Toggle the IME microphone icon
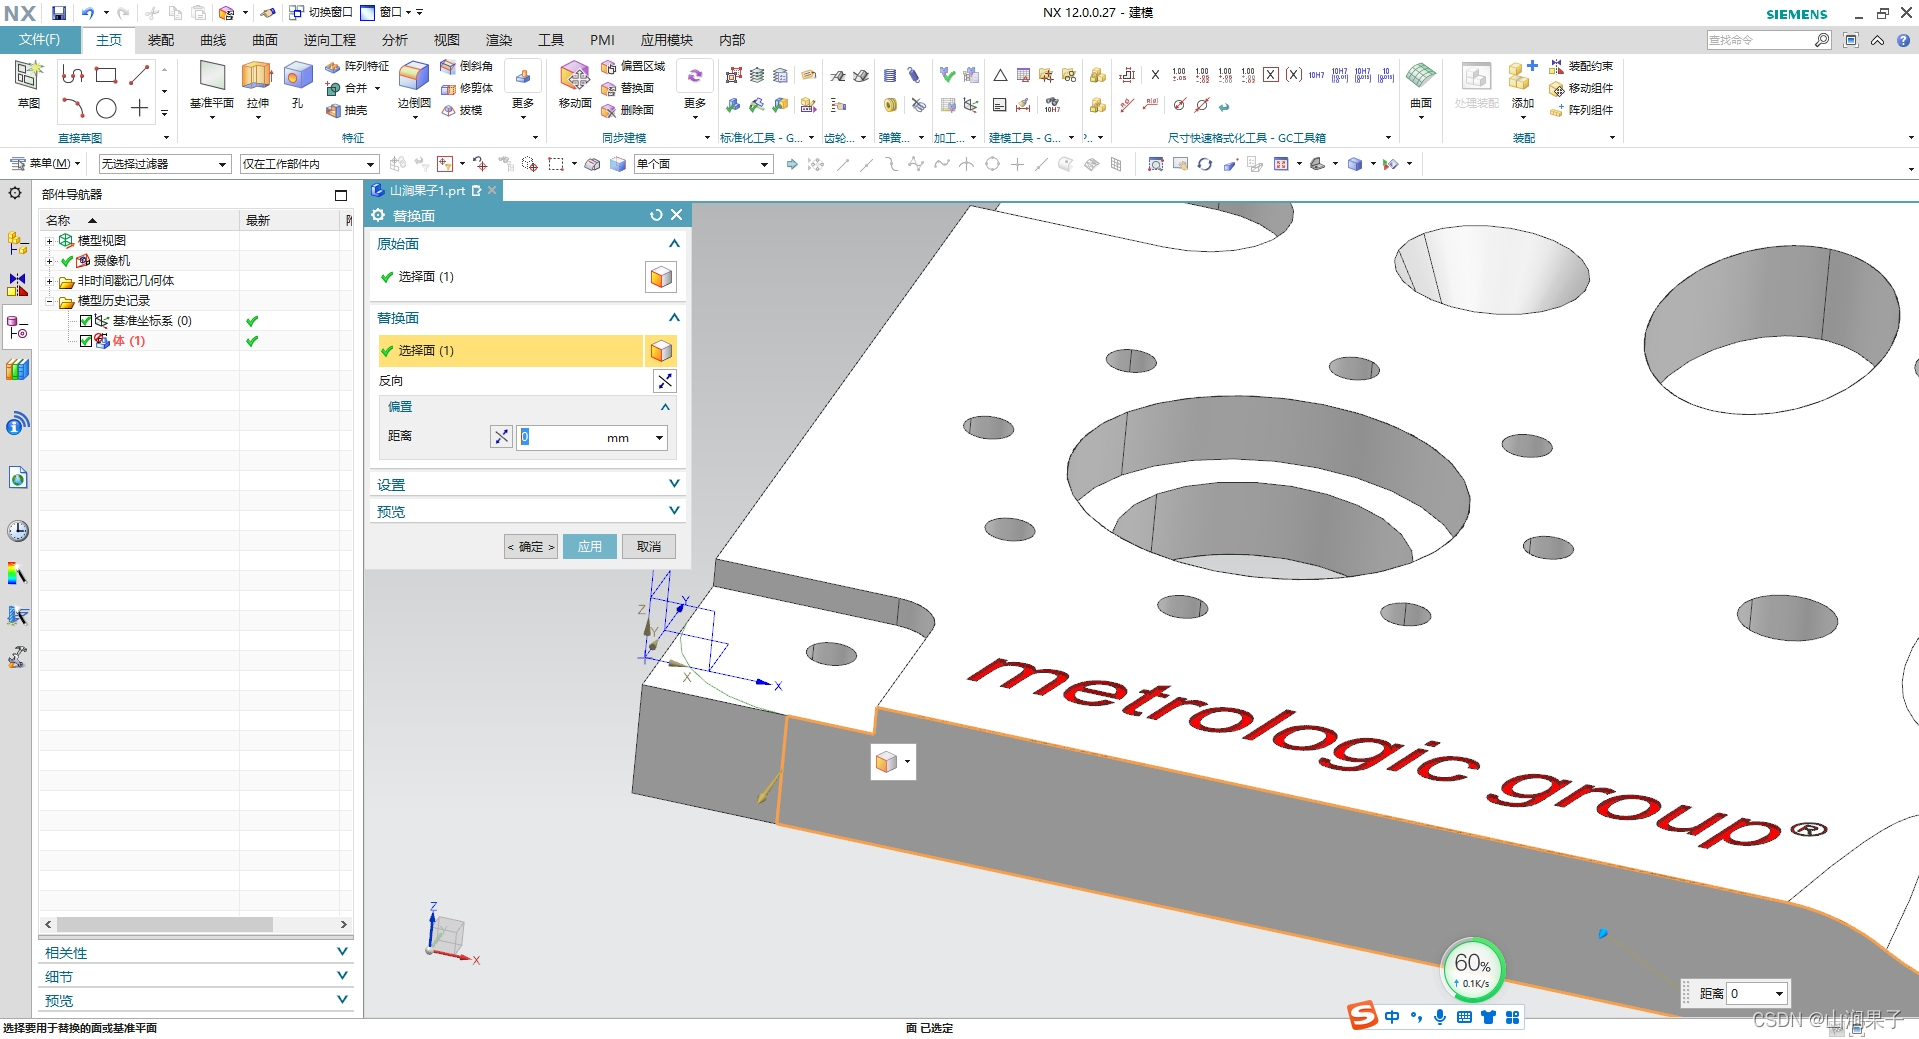This screenshot has width=1919, height=1039. [x=1440, y=1017]
